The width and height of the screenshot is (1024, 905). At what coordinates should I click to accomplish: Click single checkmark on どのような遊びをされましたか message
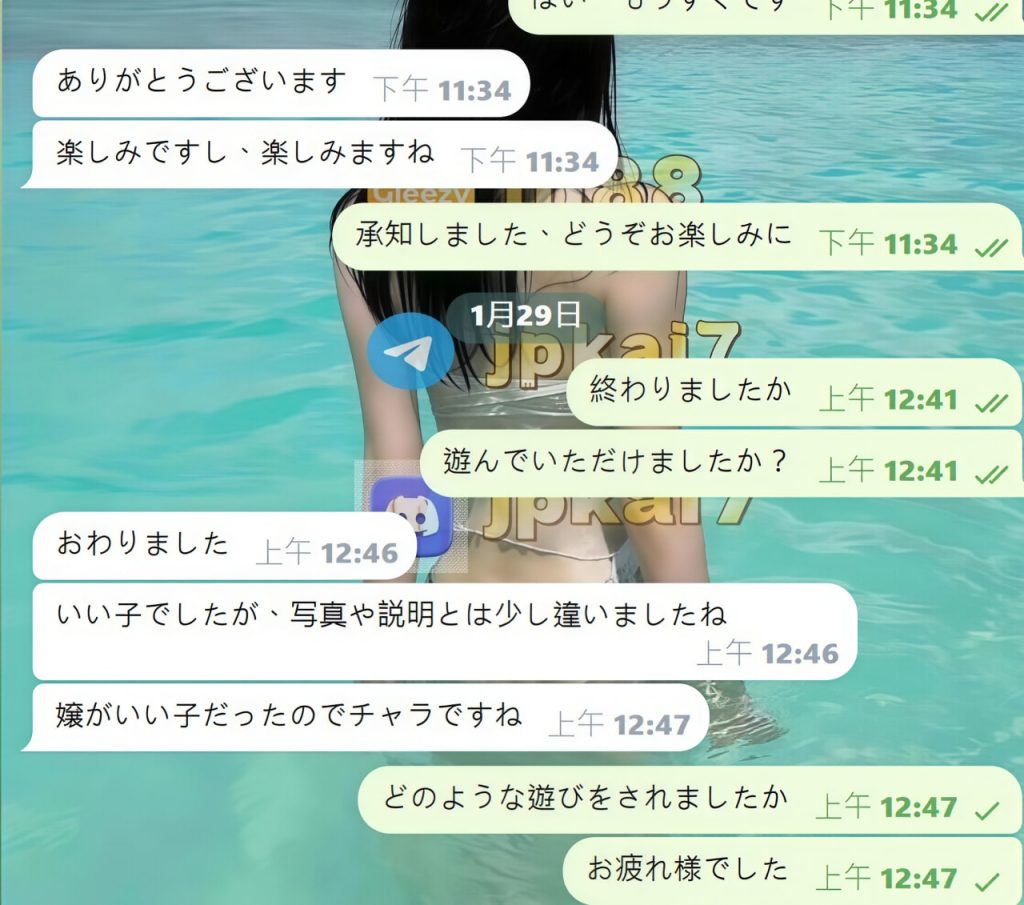(987, 810)
